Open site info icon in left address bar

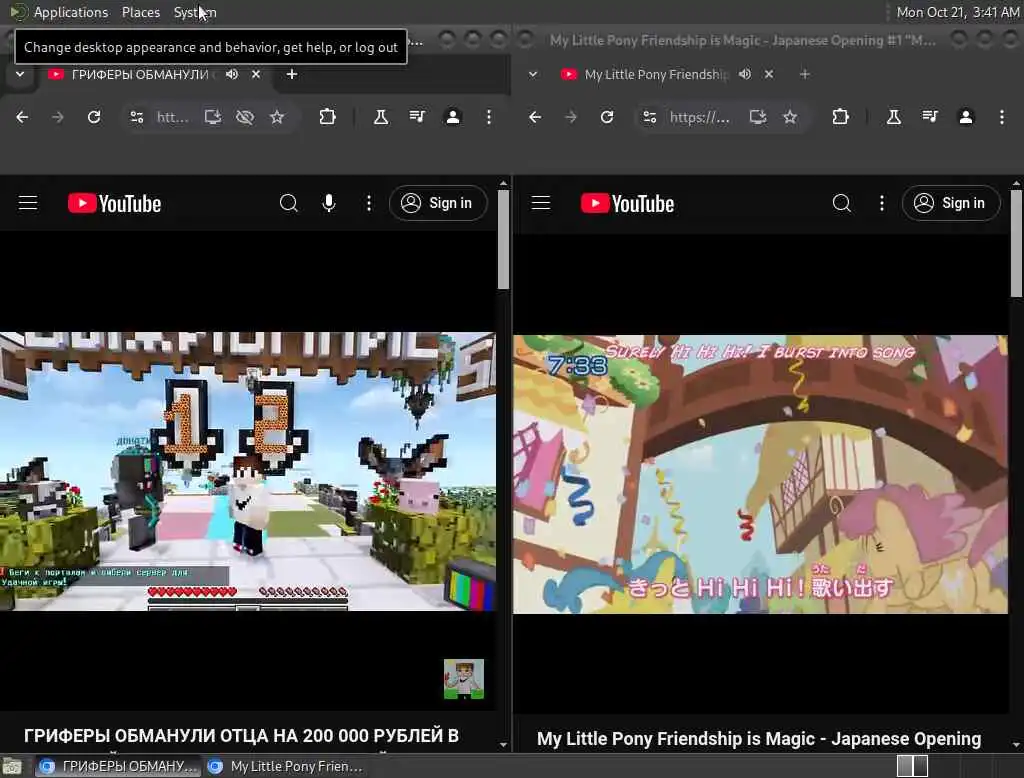(137, 117)
